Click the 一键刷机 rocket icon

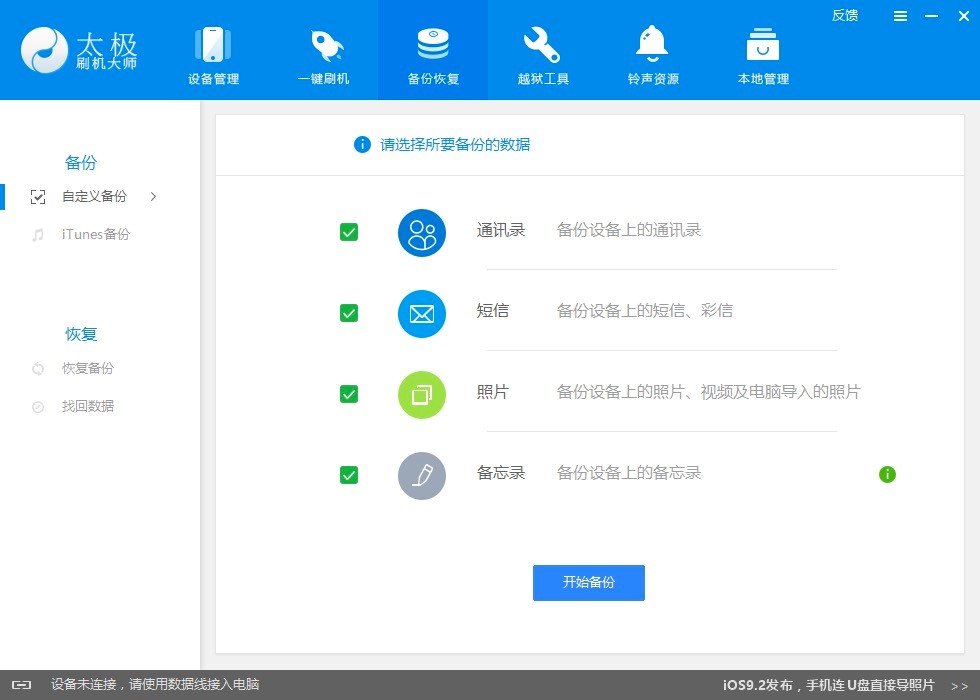coord(323,45)
